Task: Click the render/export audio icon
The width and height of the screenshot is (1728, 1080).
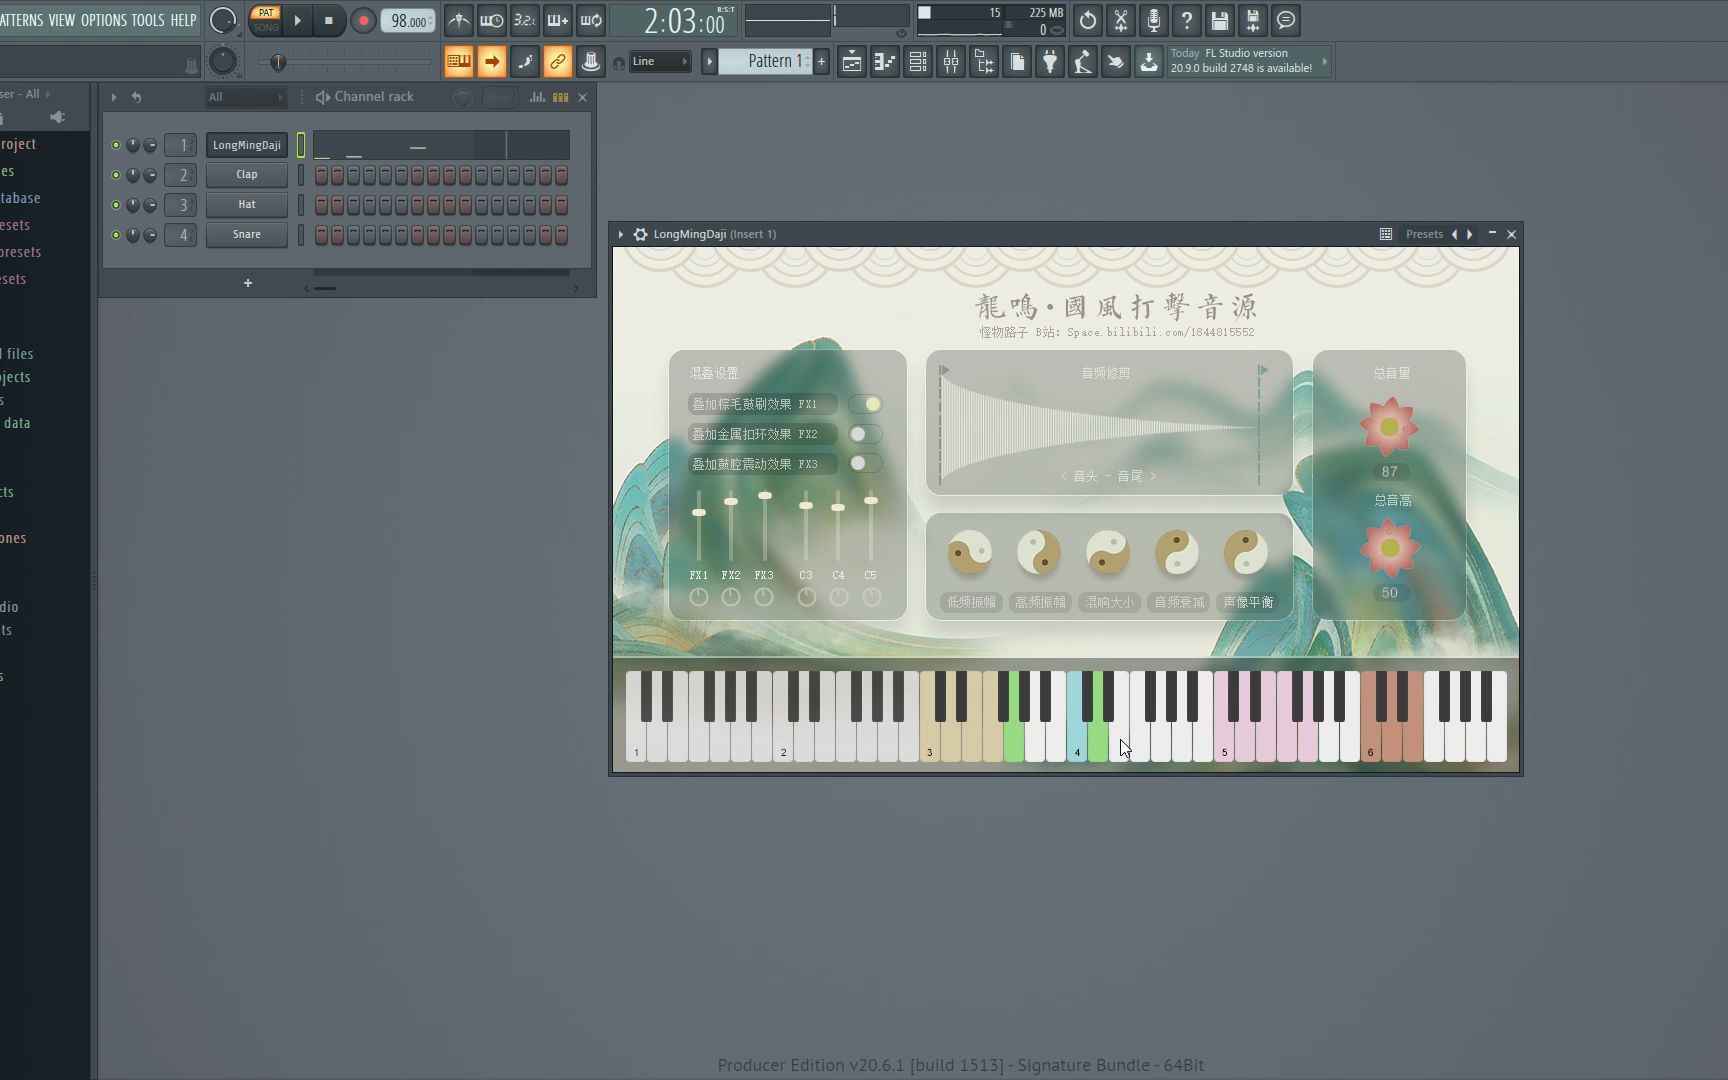Action: pos(1253,20)
